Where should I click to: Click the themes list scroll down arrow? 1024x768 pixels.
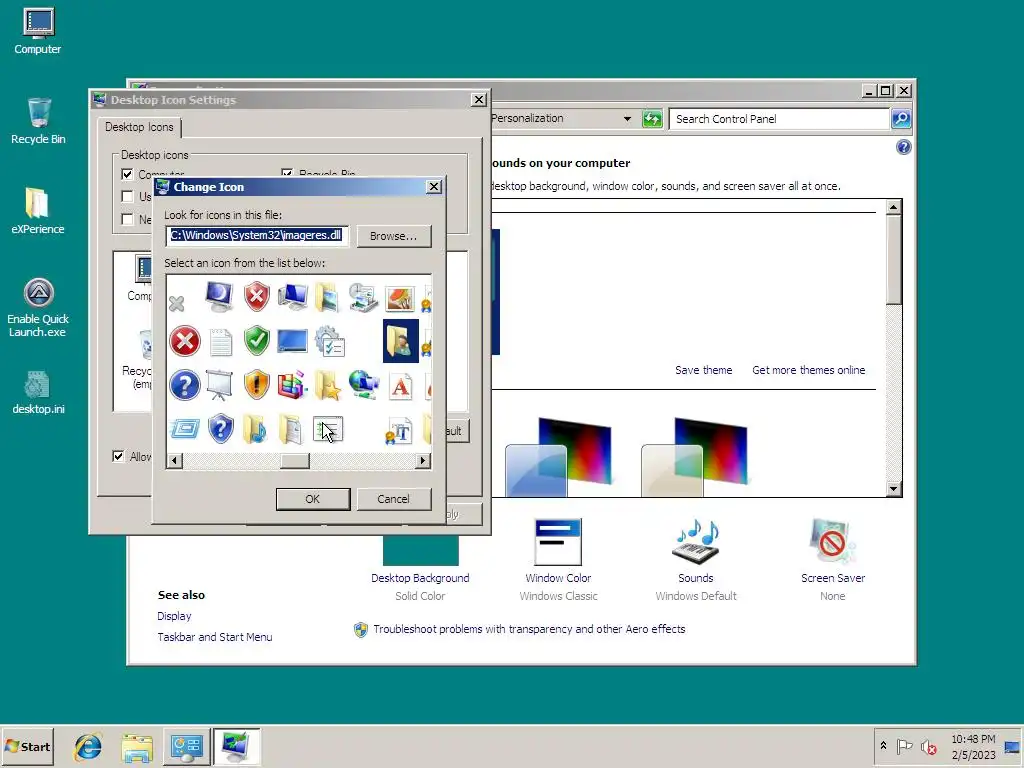(x=893, y=488)
